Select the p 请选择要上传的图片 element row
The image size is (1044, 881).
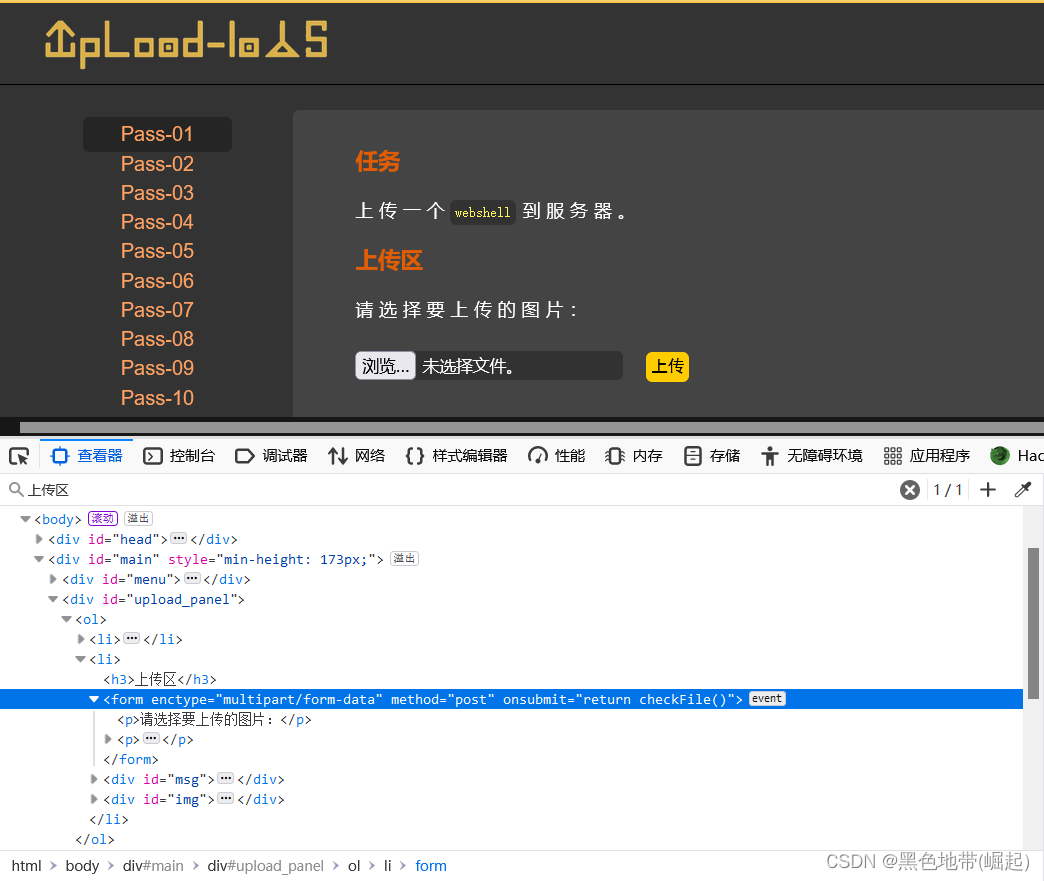tap(511, 719)
